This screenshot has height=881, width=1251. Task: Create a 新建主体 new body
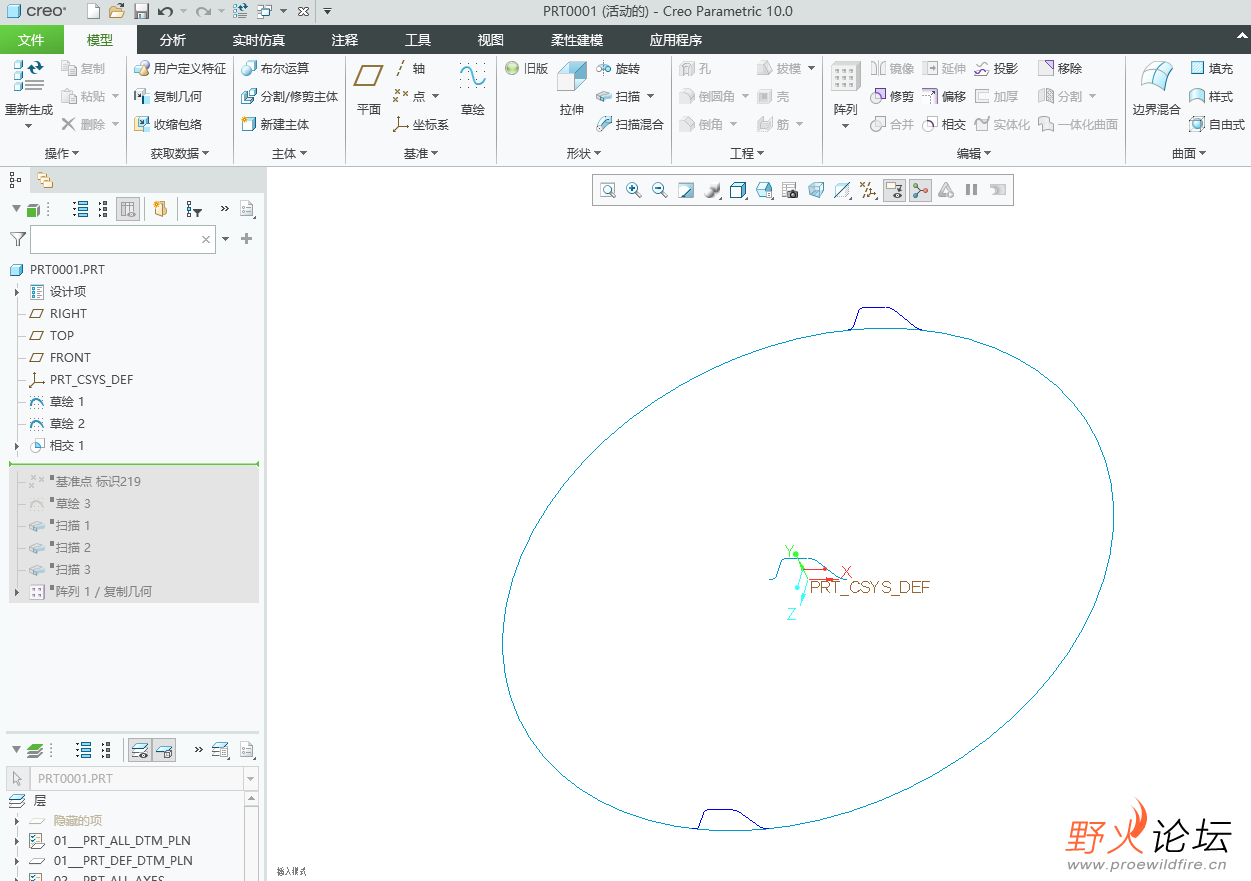click(275, 124)
